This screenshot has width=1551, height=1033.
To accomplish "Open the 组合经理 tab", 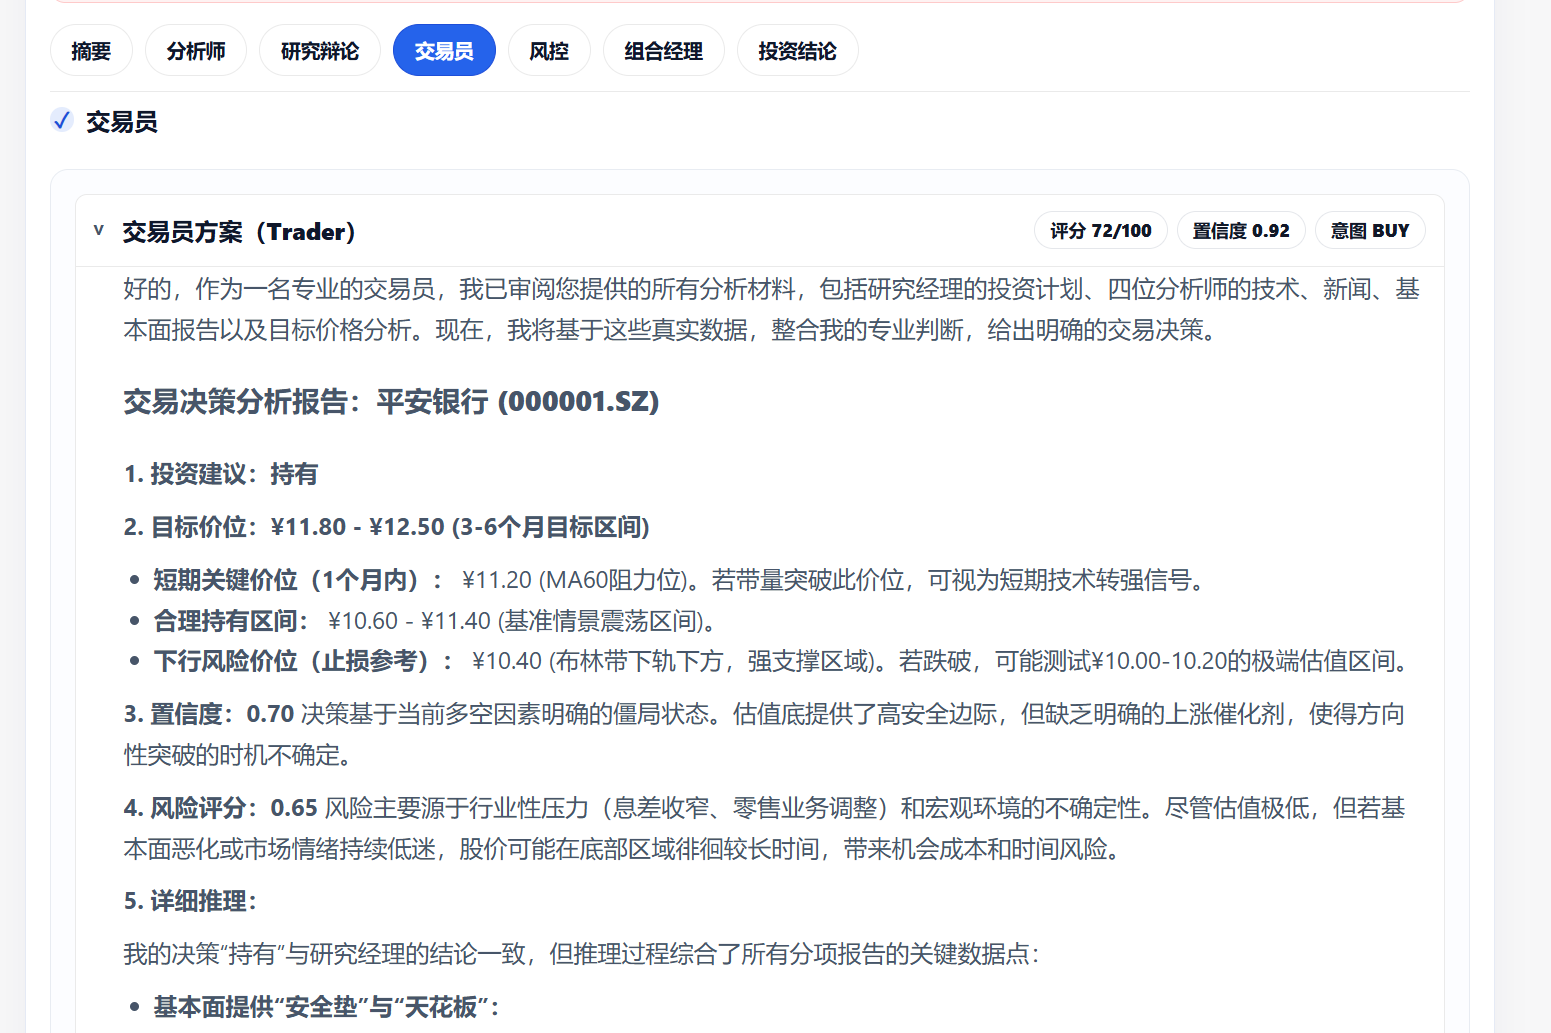I will click(x=664, y=50).
